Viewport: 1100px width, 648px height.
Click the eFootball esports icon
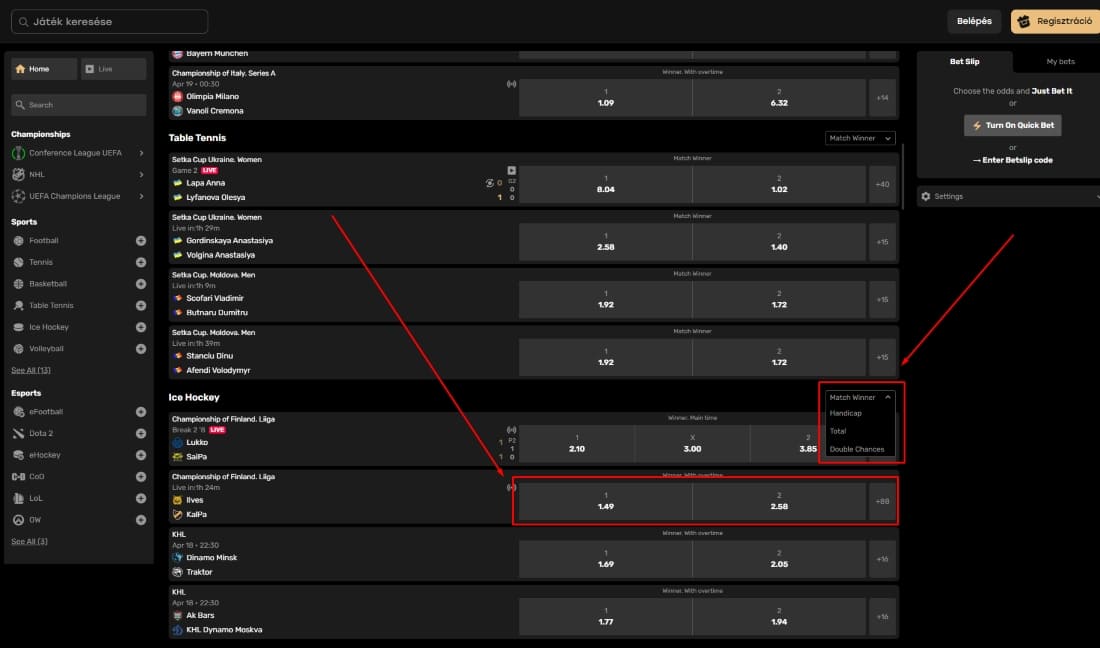click(x=19, y=412)
